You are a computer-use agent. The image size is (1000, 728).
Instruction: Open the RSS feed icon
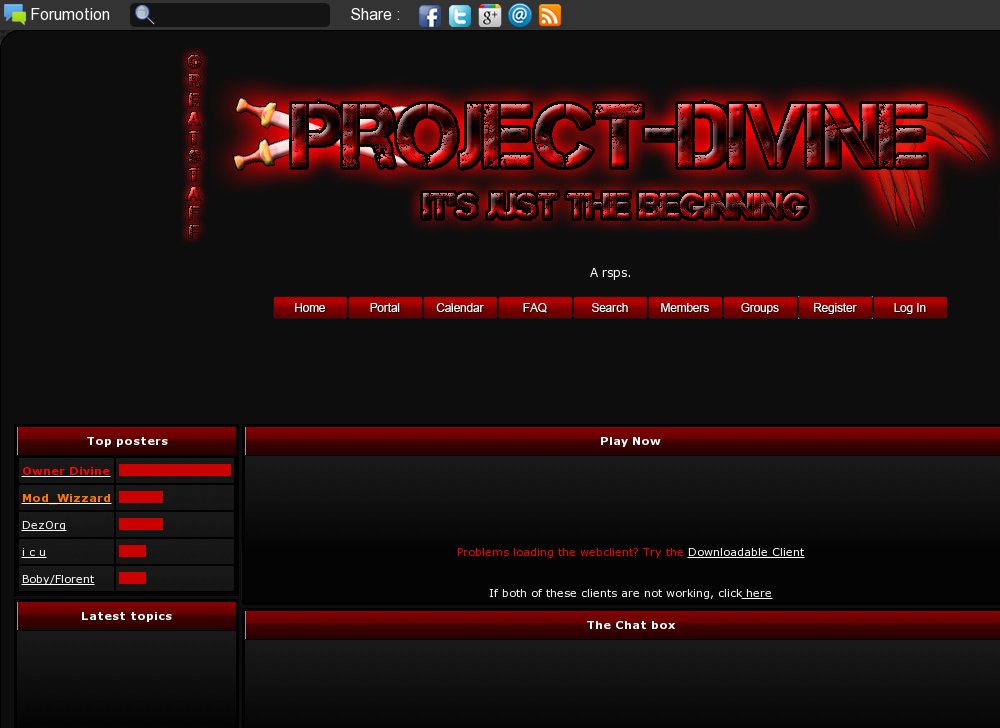[x=550, y=15]
